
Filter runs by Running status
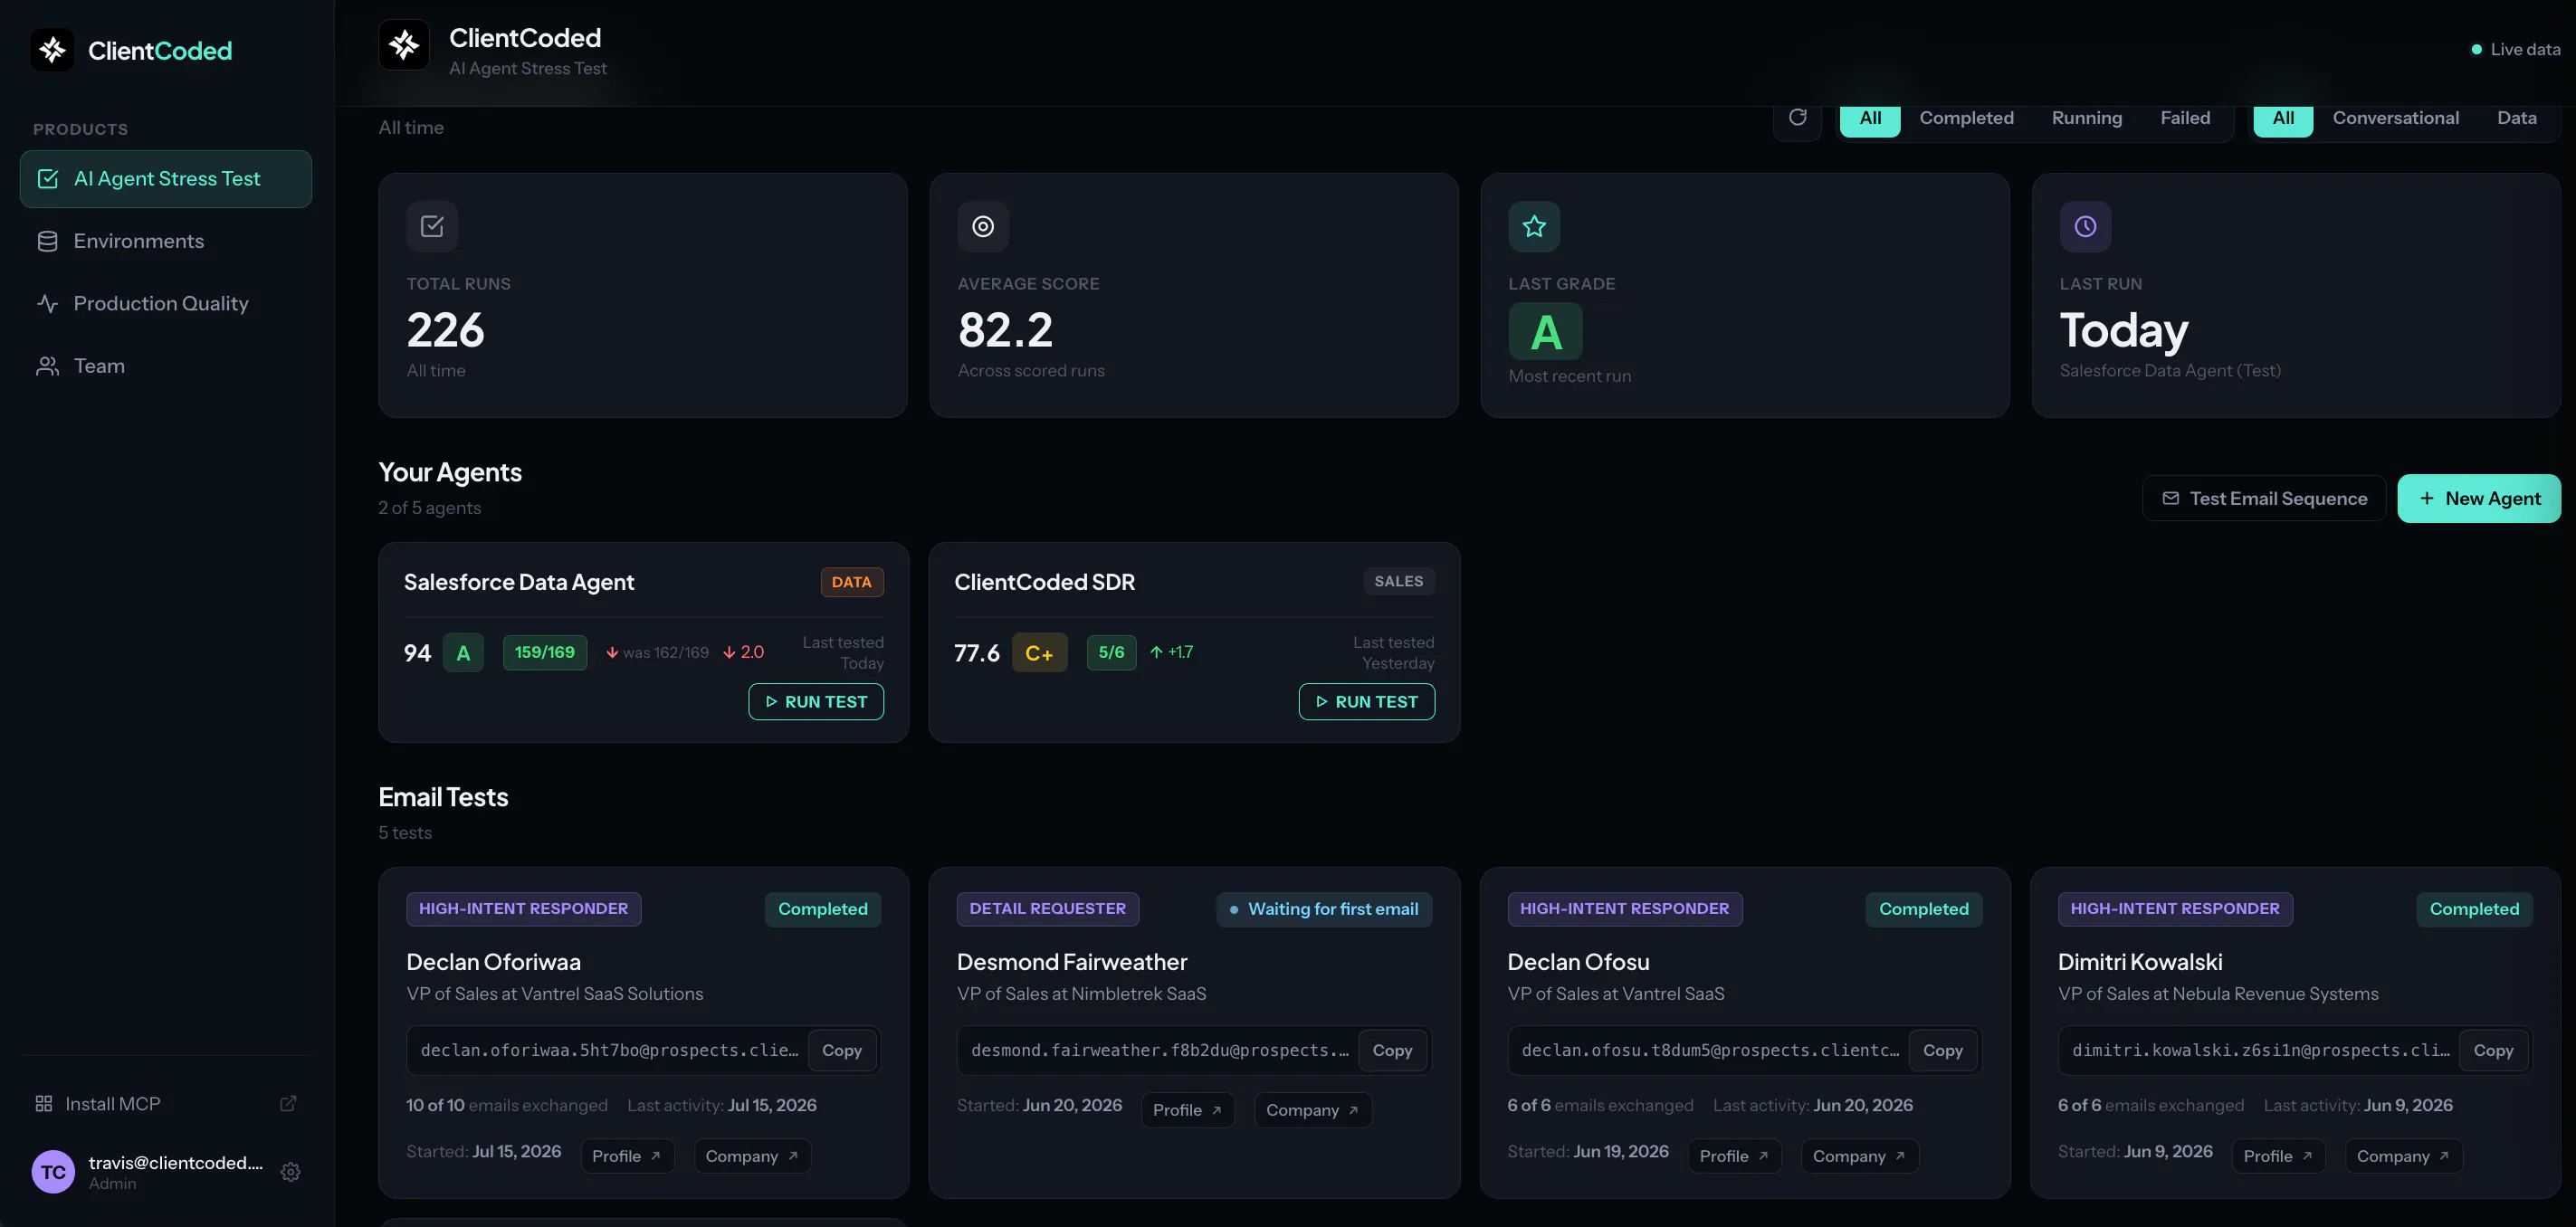click(2086, 118)
